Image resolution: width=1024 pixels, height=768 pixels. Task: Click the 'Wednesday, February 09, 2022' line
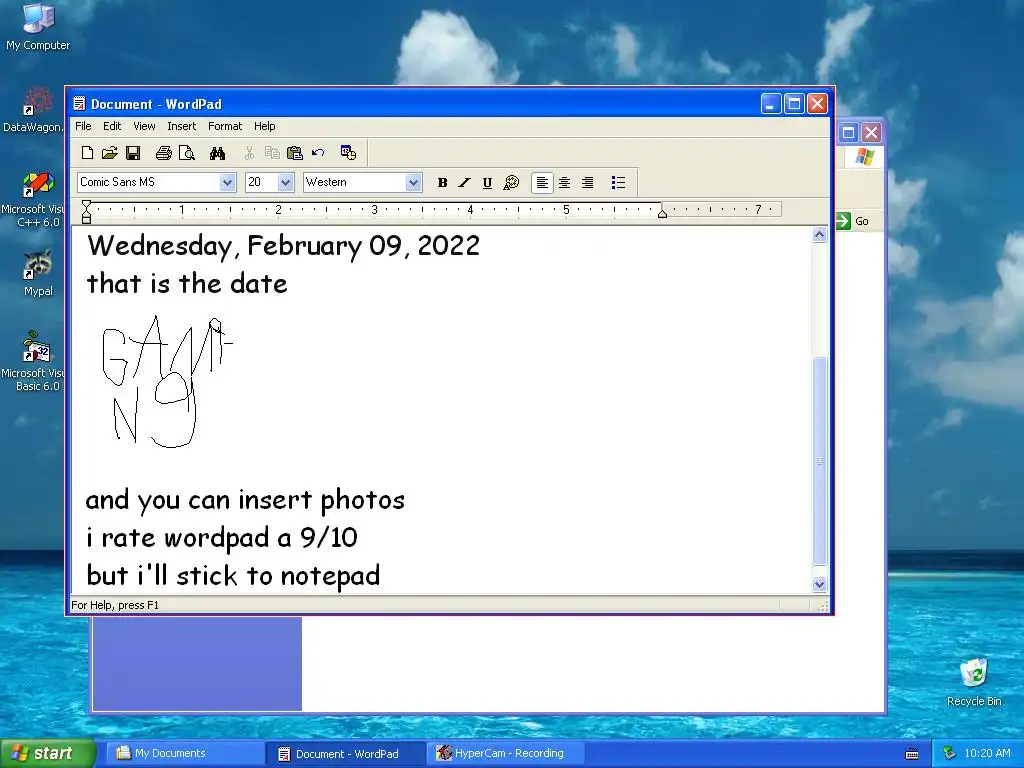(283, 246)
